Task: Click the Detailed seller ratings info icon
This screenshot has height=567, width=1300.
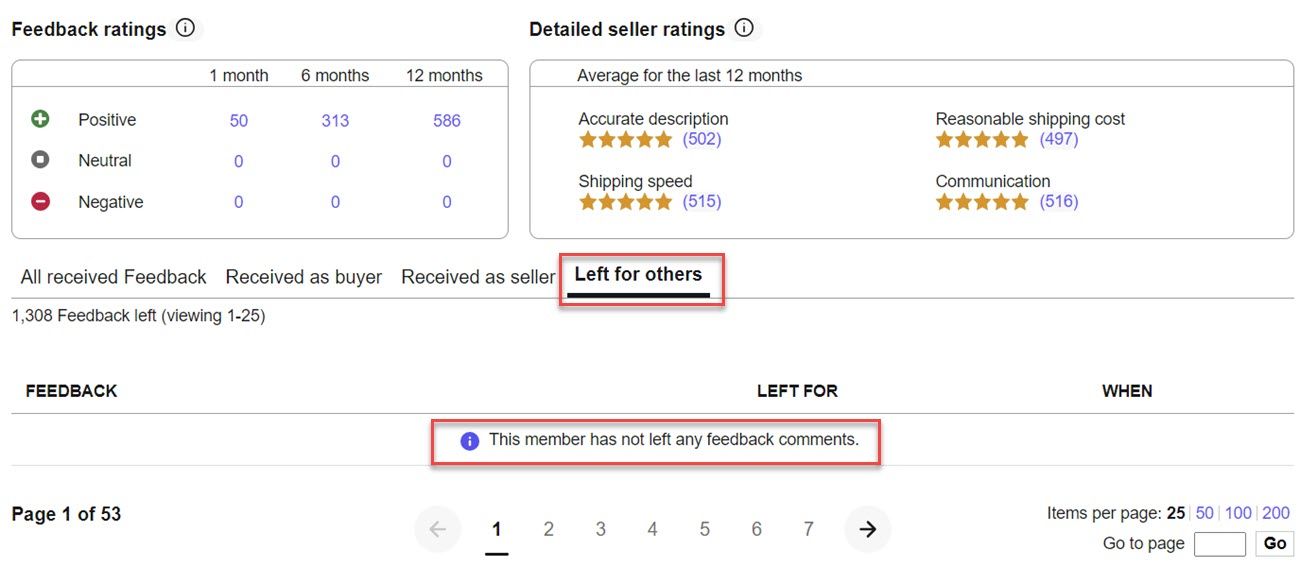Action: tap(744, 29)
